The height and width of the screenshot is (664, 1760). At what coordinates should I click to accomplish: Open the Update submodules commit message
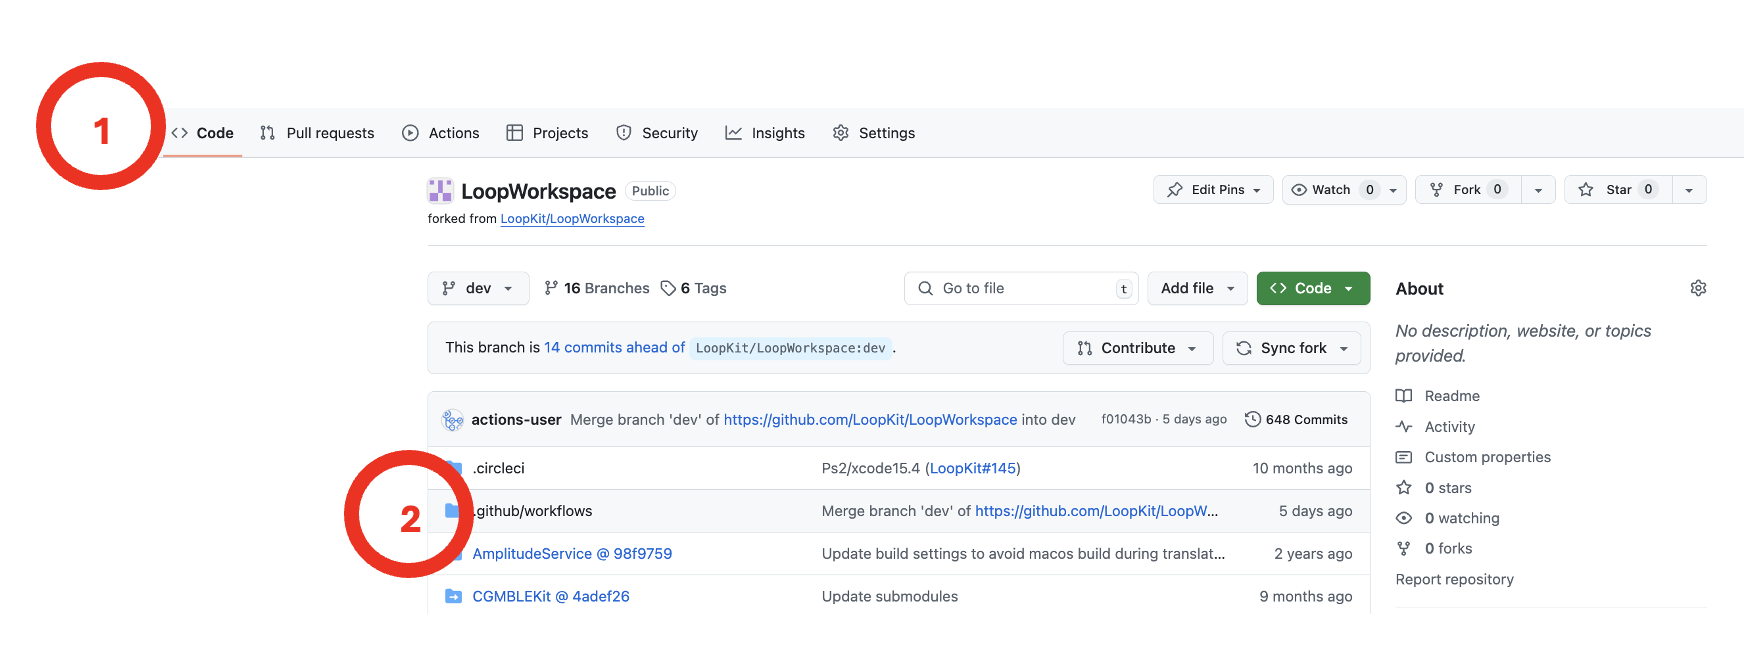[x=890, y=597]
